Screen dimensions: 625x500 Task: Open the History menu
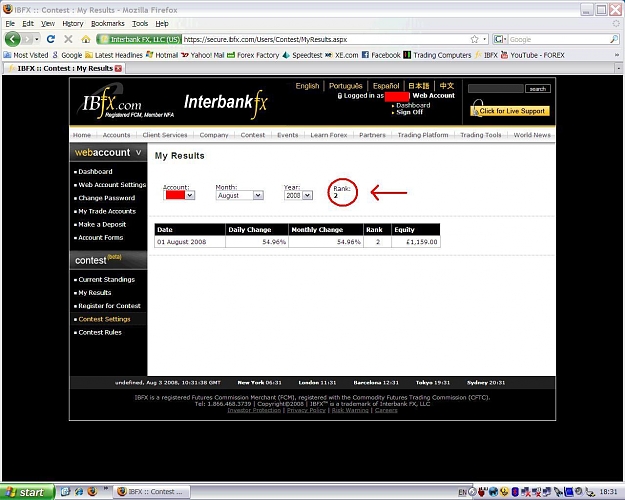coord(73,24)
